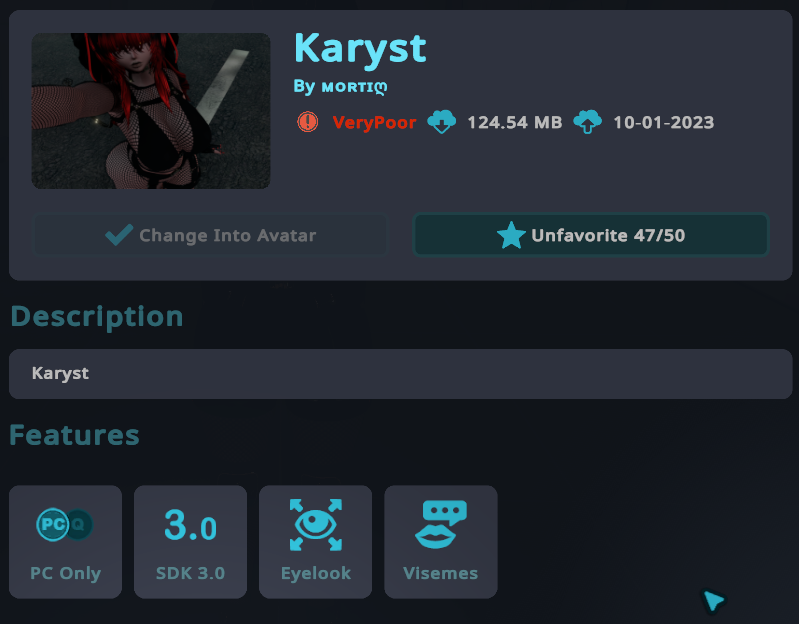Click the VeryPoor performance rating text

[x=374, y=123]
